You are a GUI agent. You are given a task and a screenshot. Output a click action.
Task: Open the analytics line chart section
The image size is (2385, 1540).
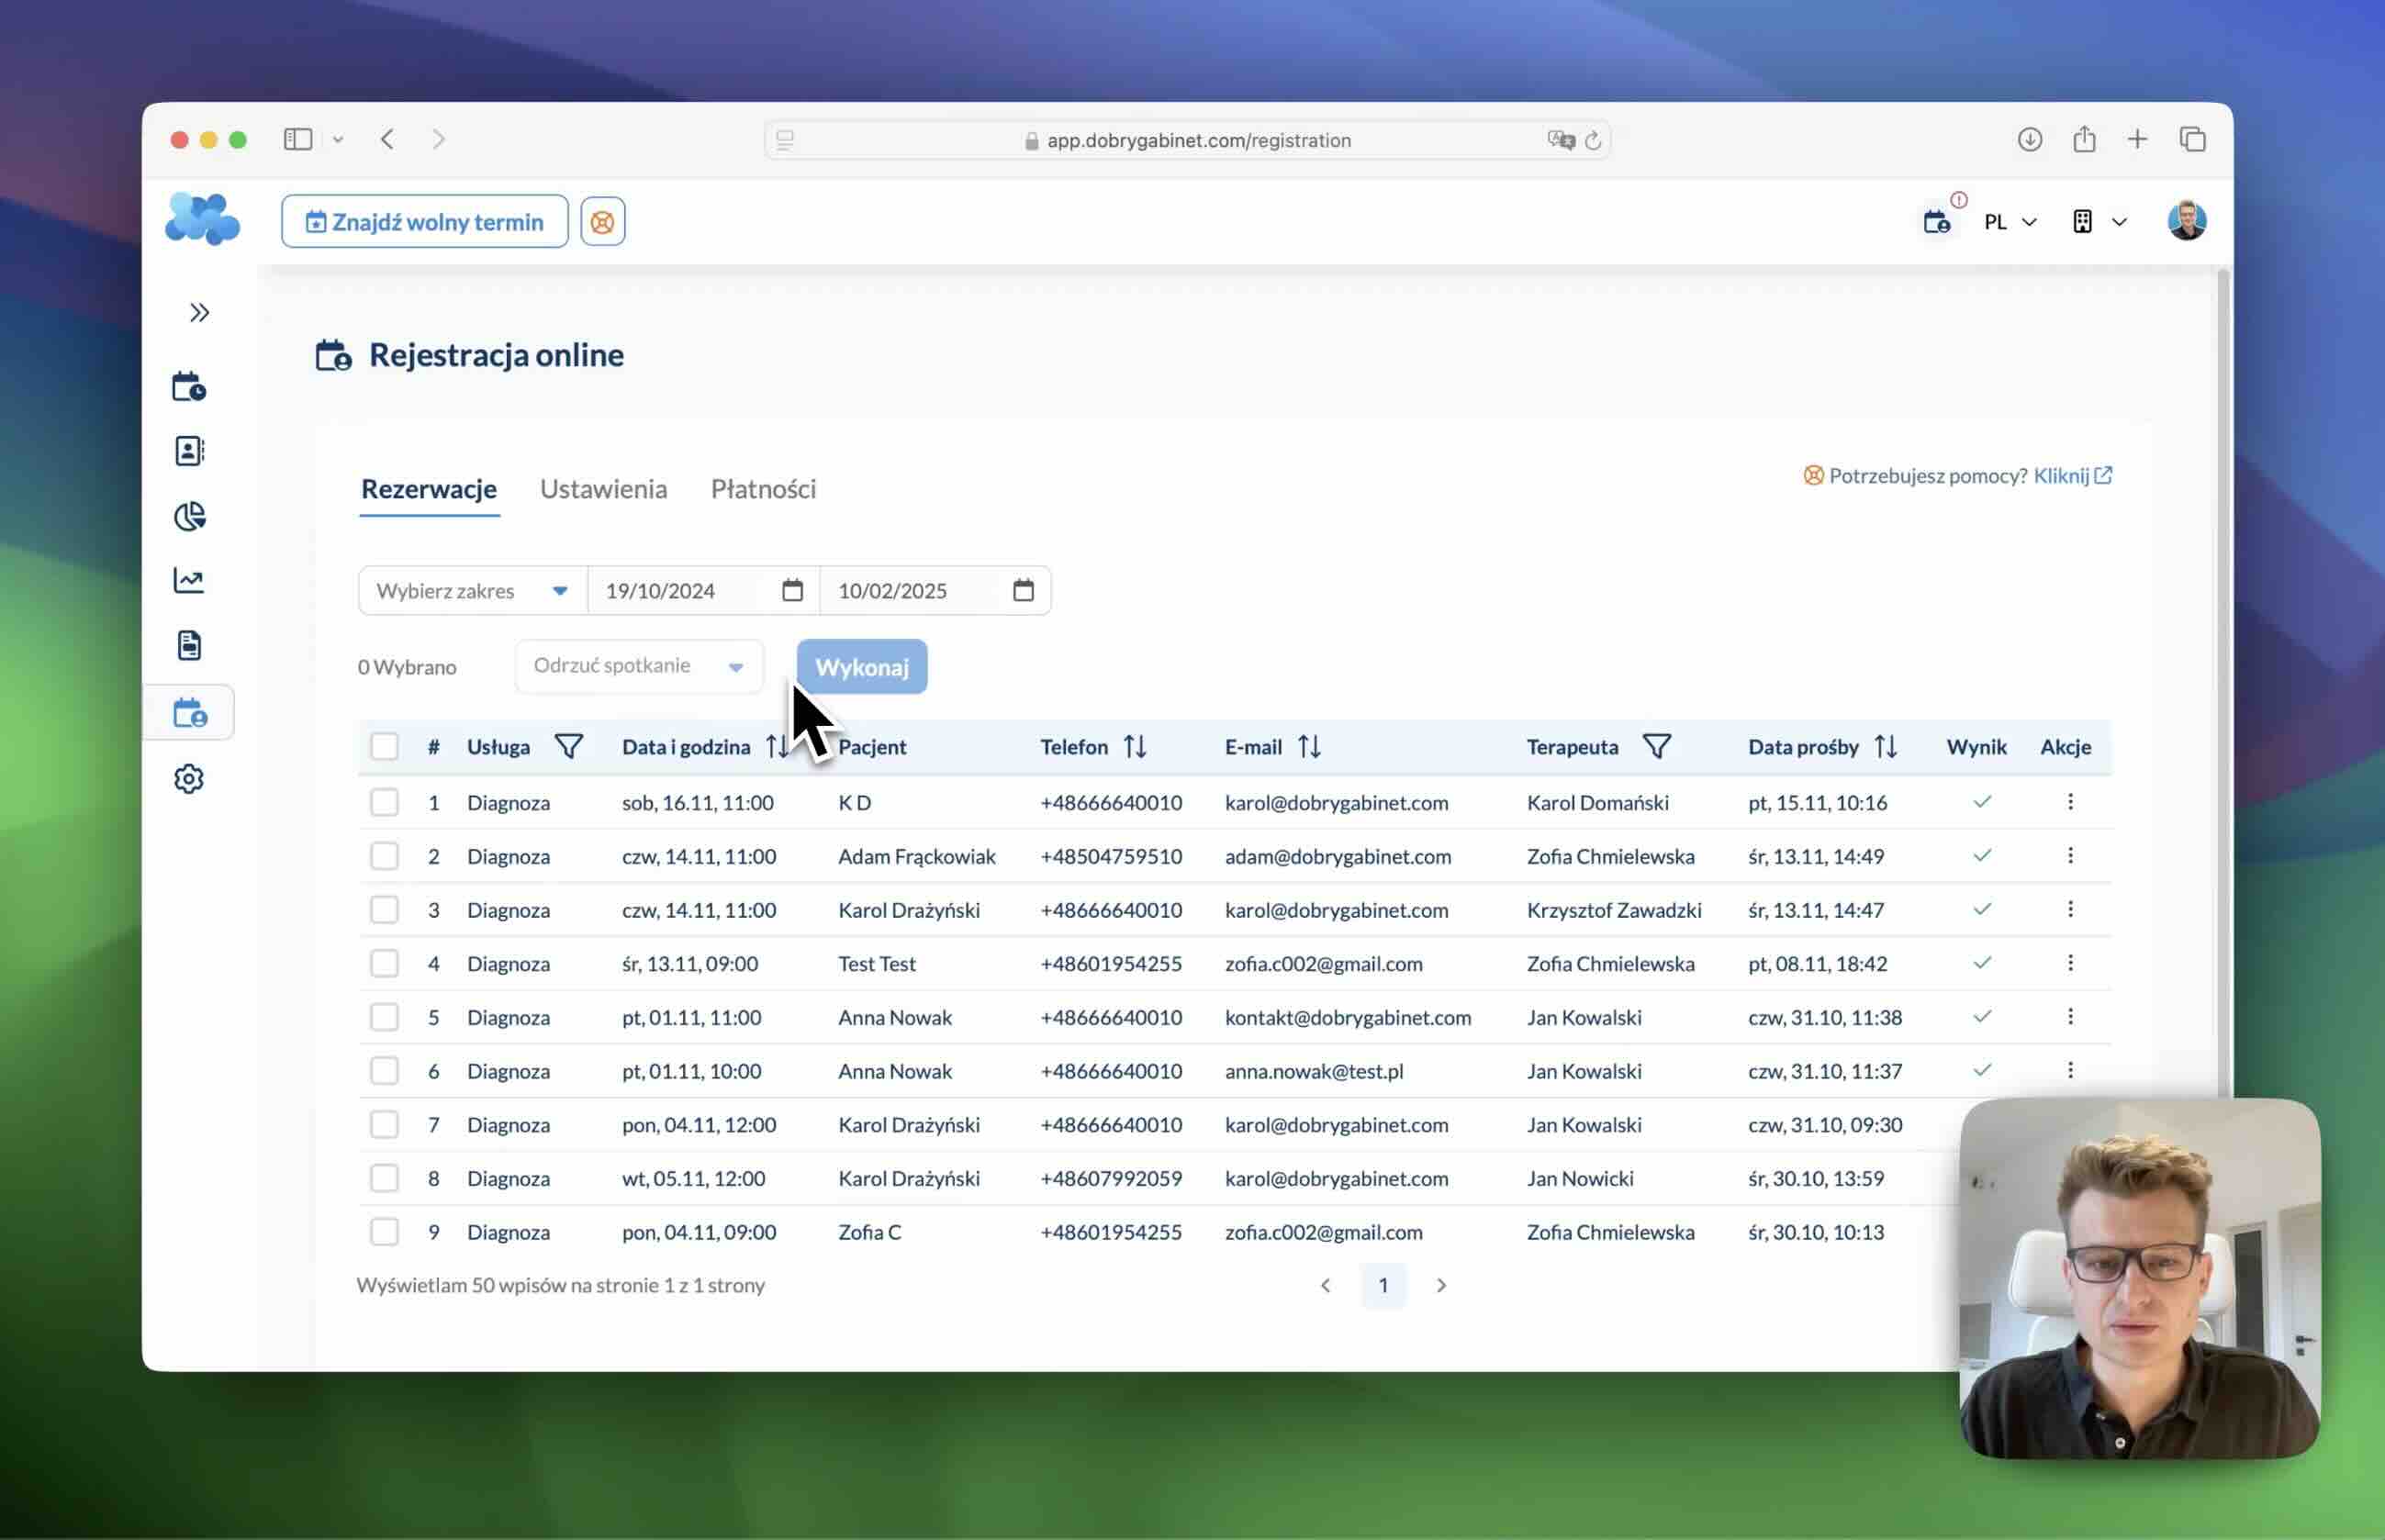coord(189,580)
